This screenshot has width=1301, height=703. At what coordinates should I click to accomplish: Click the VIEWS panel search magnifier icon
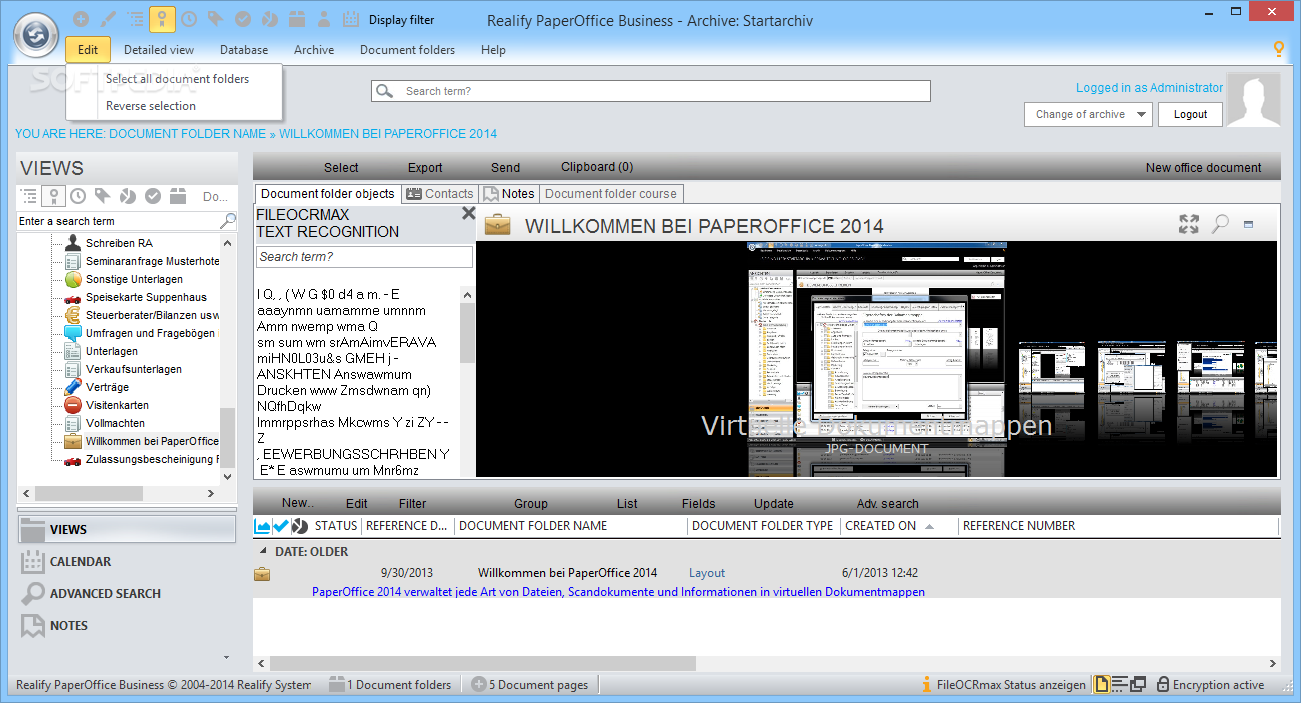coord(228,221)
